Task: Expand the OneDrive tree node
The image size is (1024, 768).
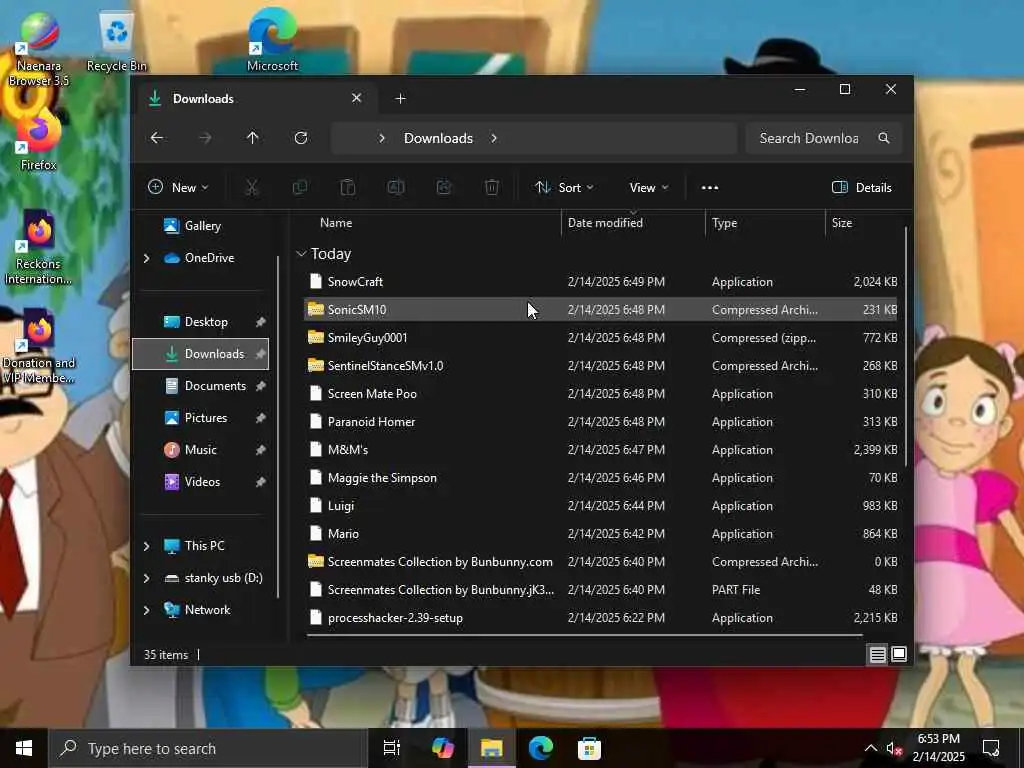Action: 146,259
